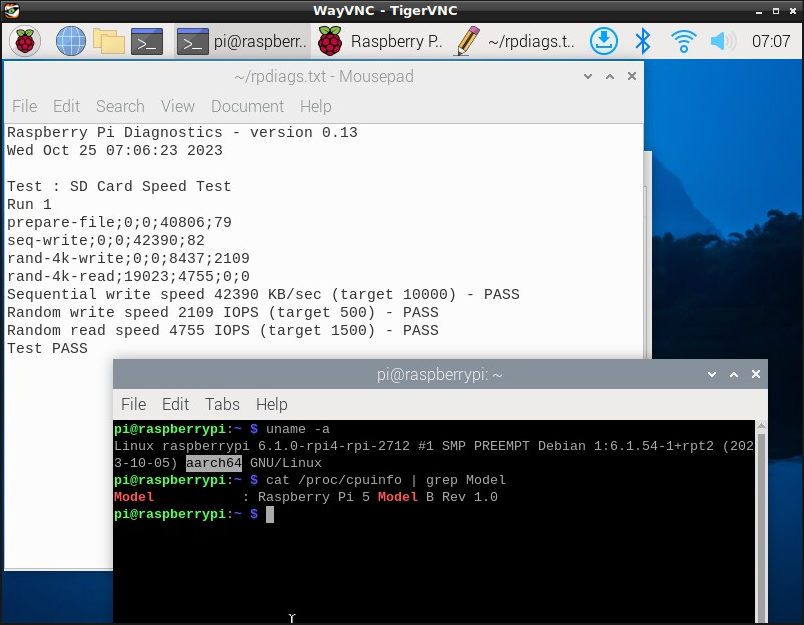Minimize Mousepad window using down chevron
804x625 pixels.
click(x=588, y=76)
